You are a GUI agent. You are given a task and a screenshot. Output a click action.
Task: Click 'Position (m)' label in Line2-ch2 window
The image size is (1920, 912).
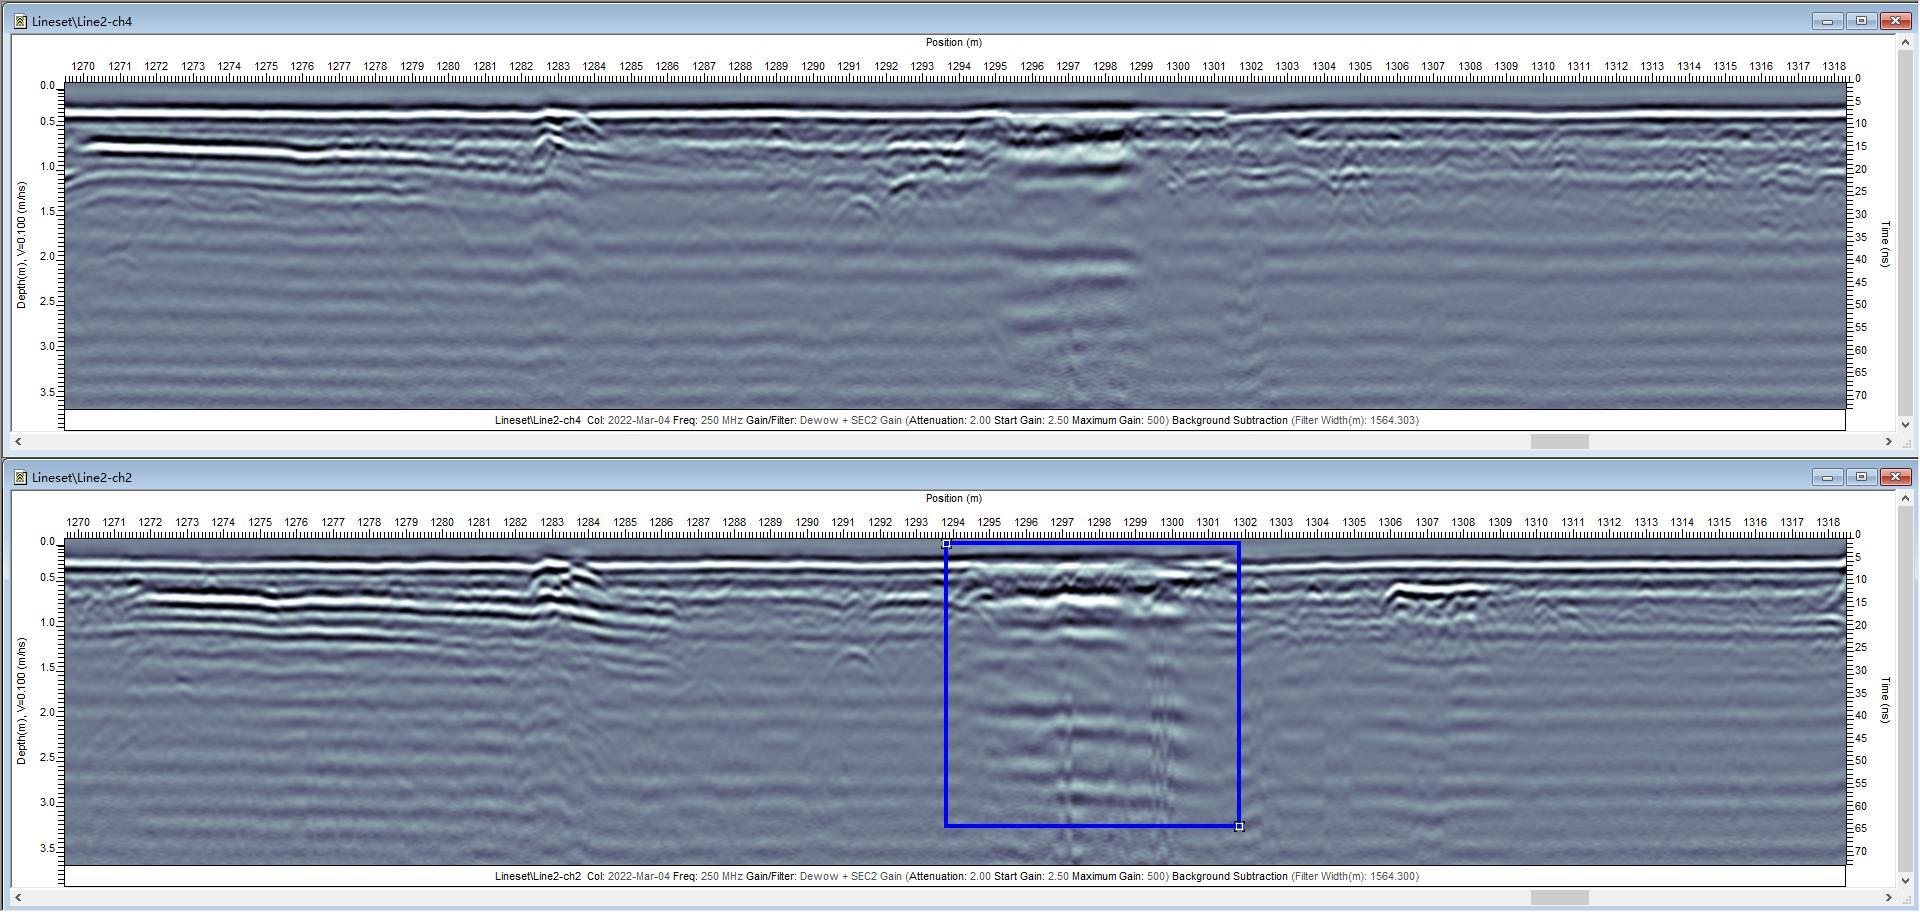954,498
